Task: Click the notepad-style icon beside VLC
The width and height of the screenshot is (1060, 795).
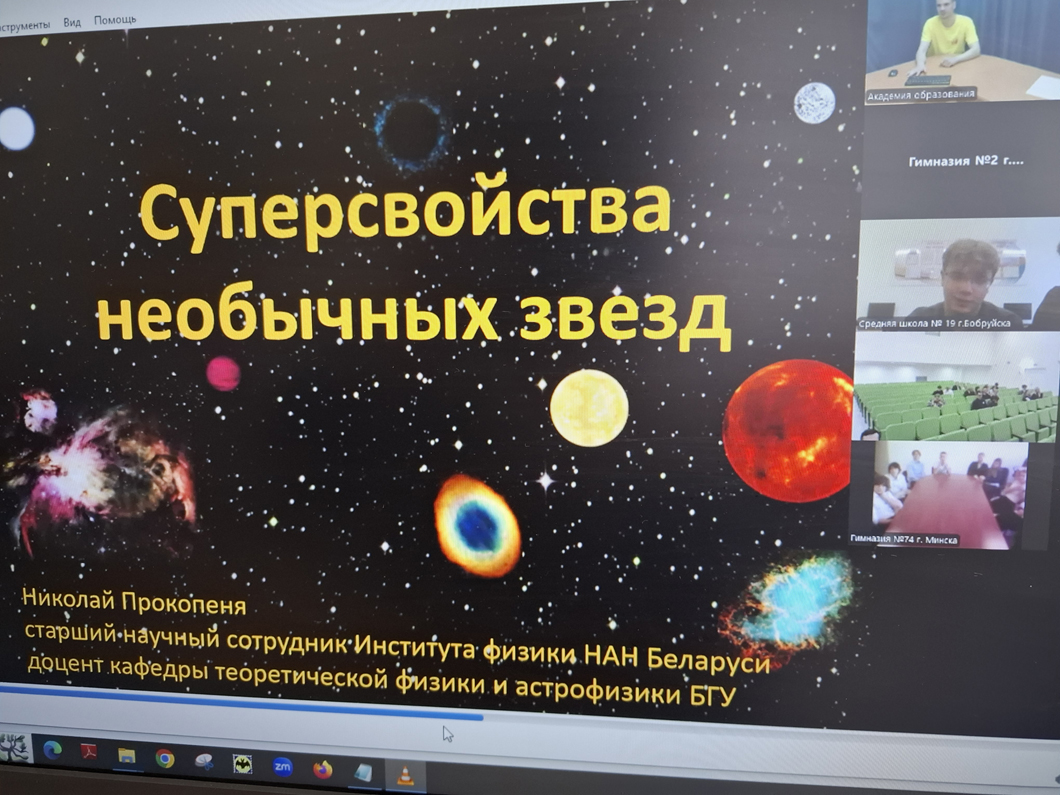Action: [x=364, y=772]
